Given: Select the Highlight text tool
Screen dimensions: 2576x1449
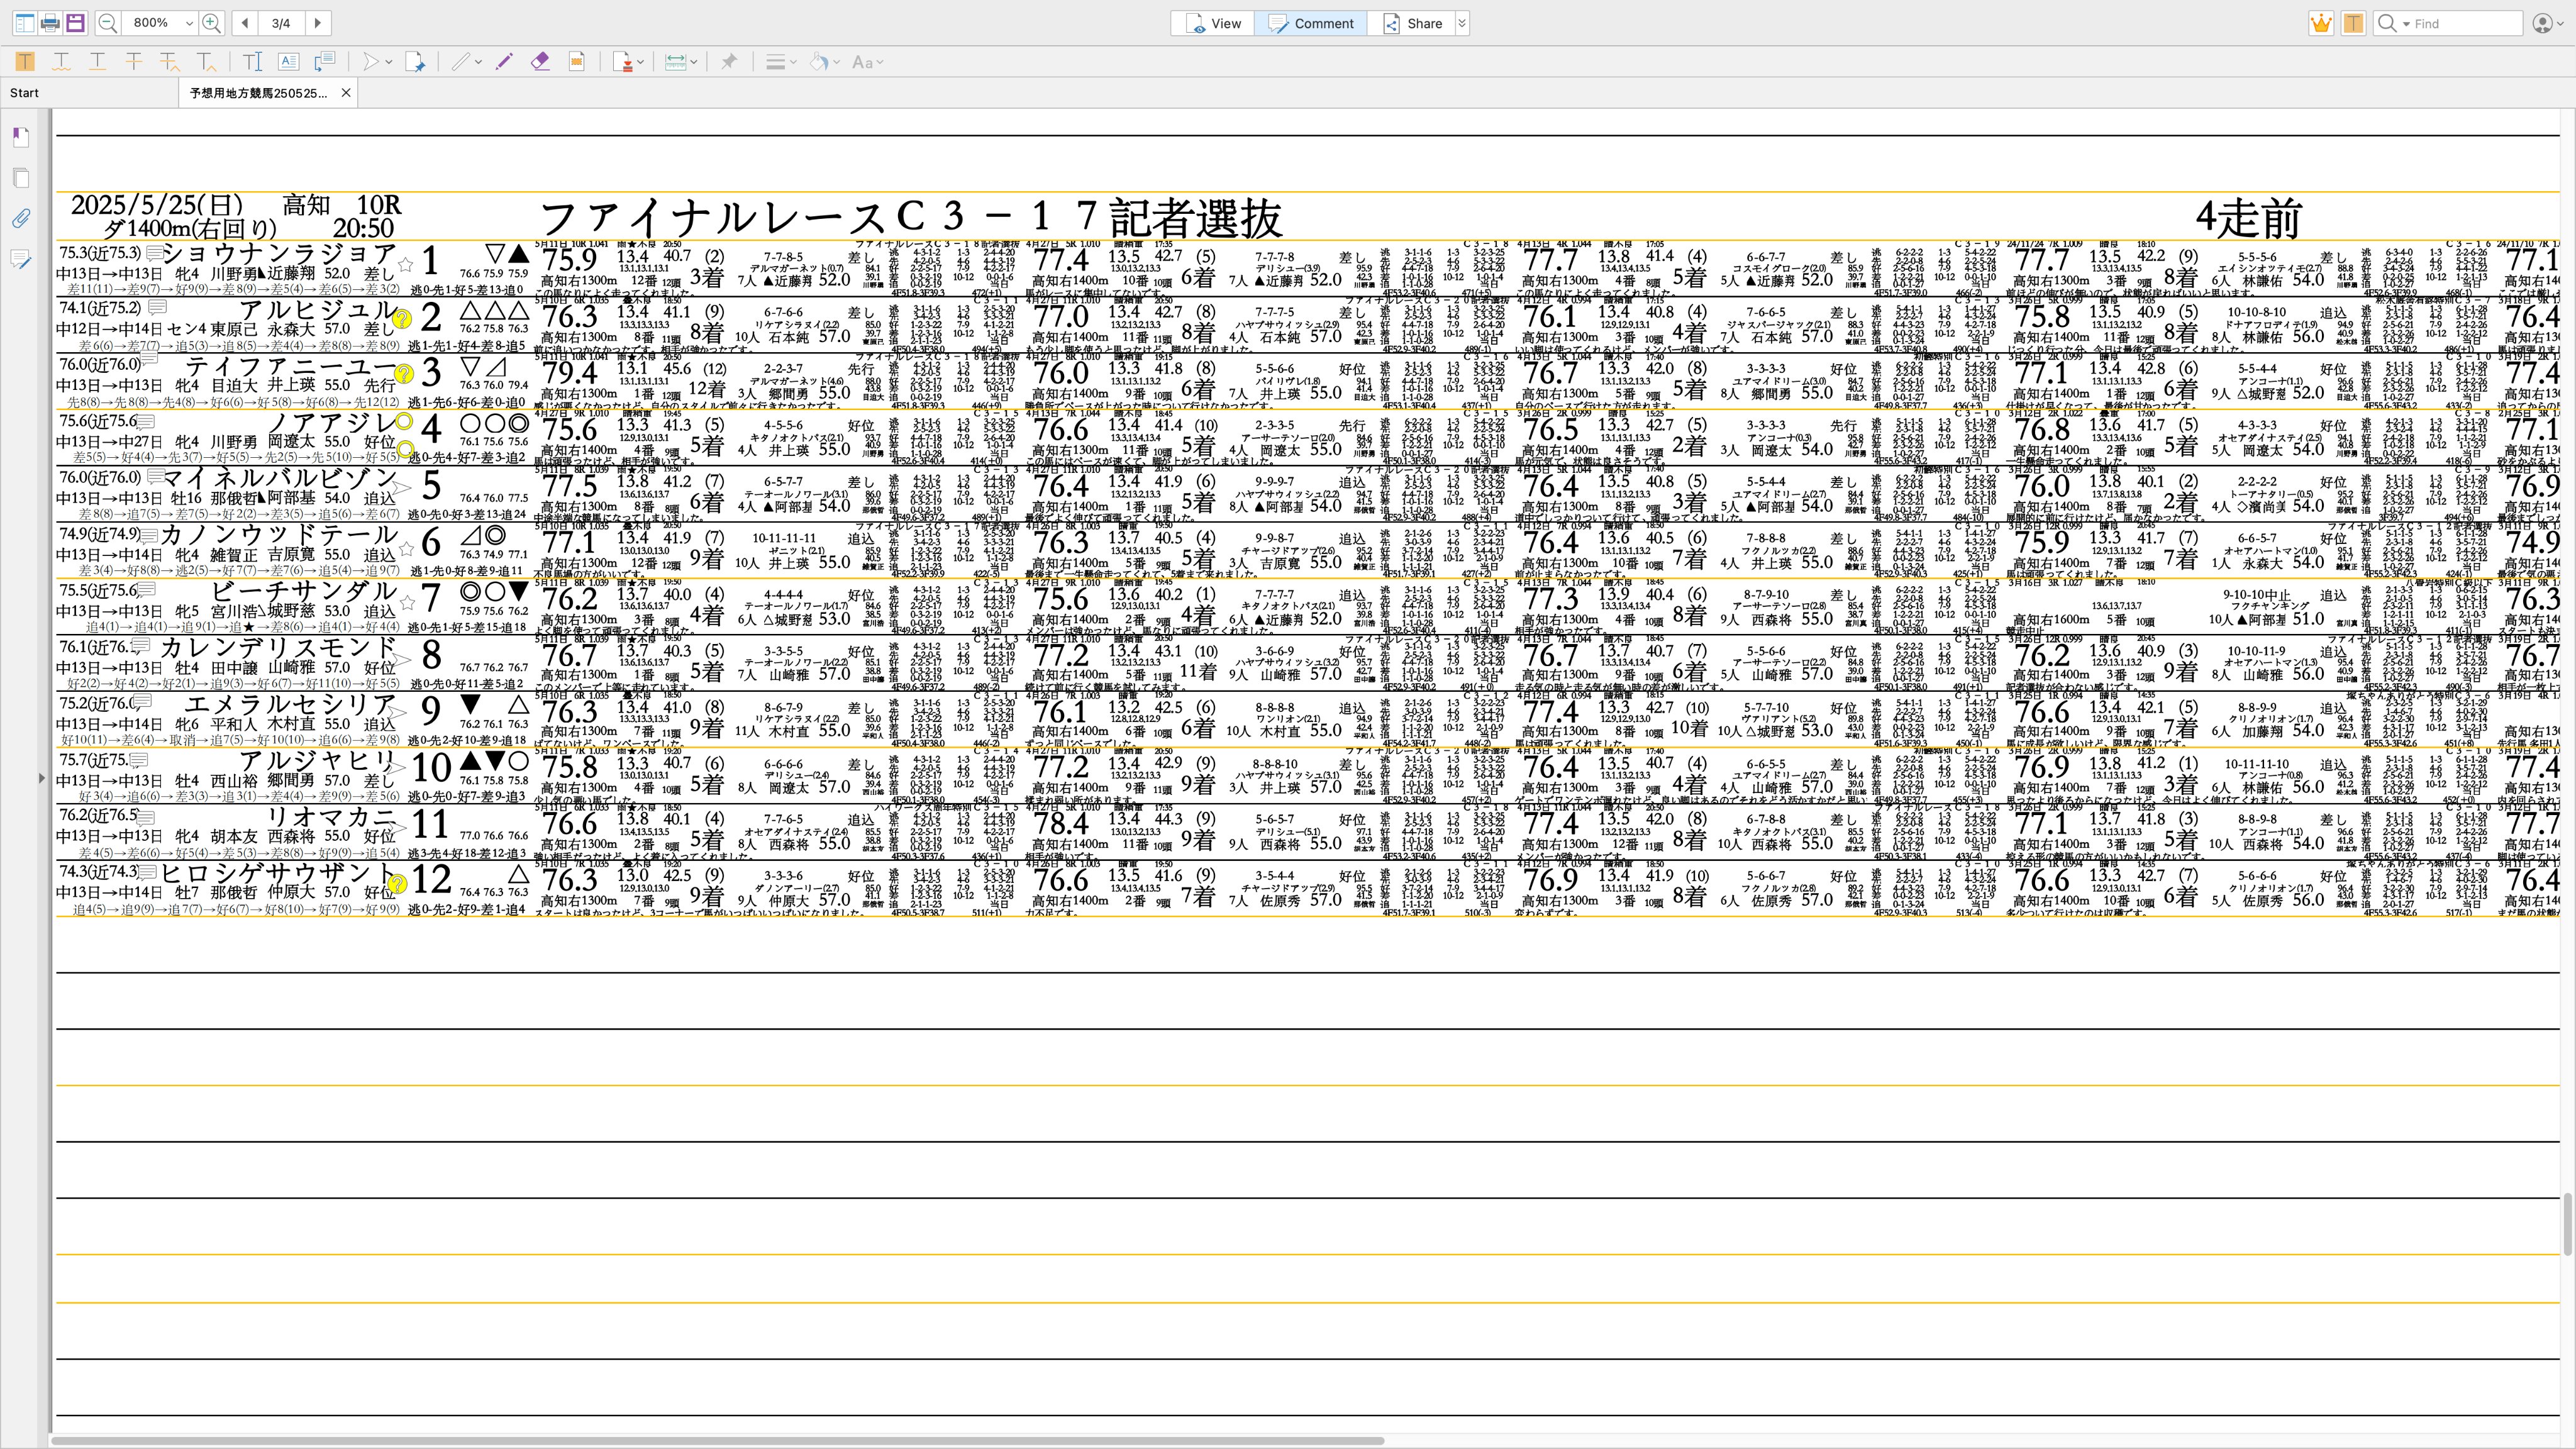Looking at the screenshot, I should click(25, 62).
